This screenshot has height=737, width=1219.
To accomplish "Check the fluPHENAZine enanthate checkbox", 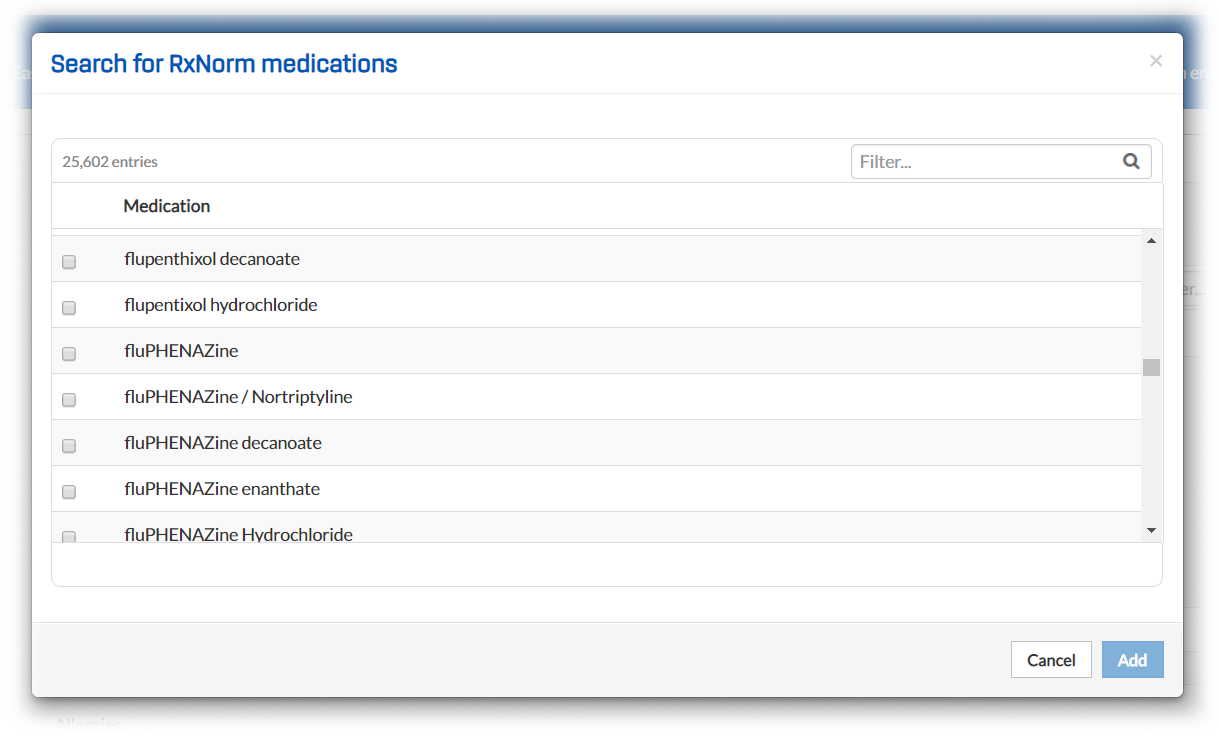I will (69, 492).
